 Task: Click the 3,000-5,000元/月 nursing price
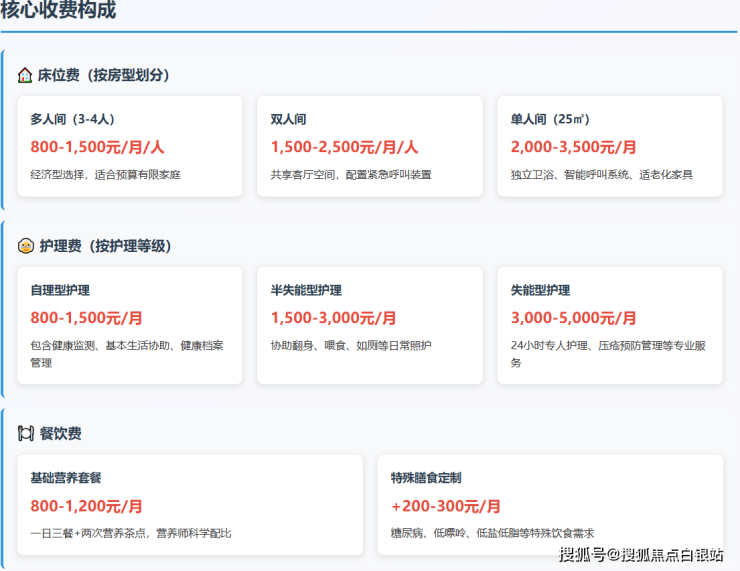pyautogui.click(x=573, y=318)
